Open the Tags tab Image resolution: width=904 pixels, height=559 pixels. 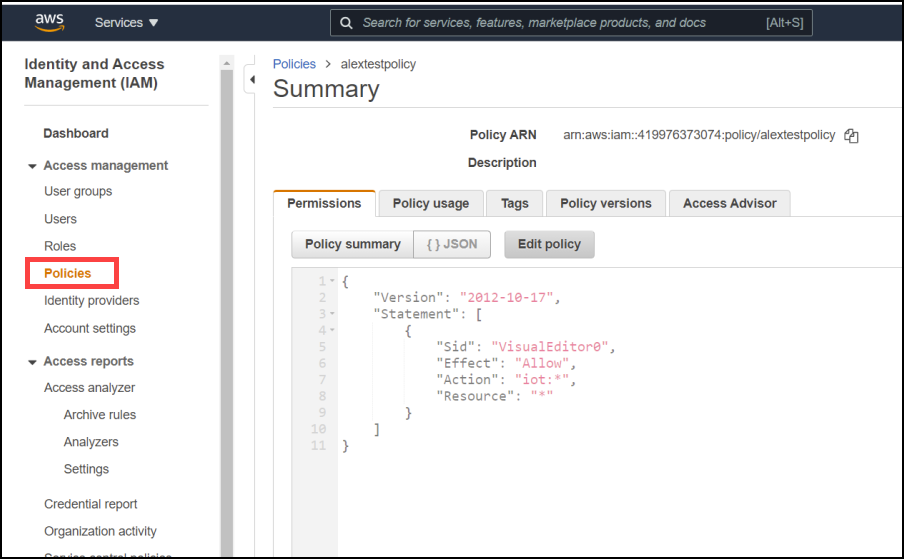(514, 203)
